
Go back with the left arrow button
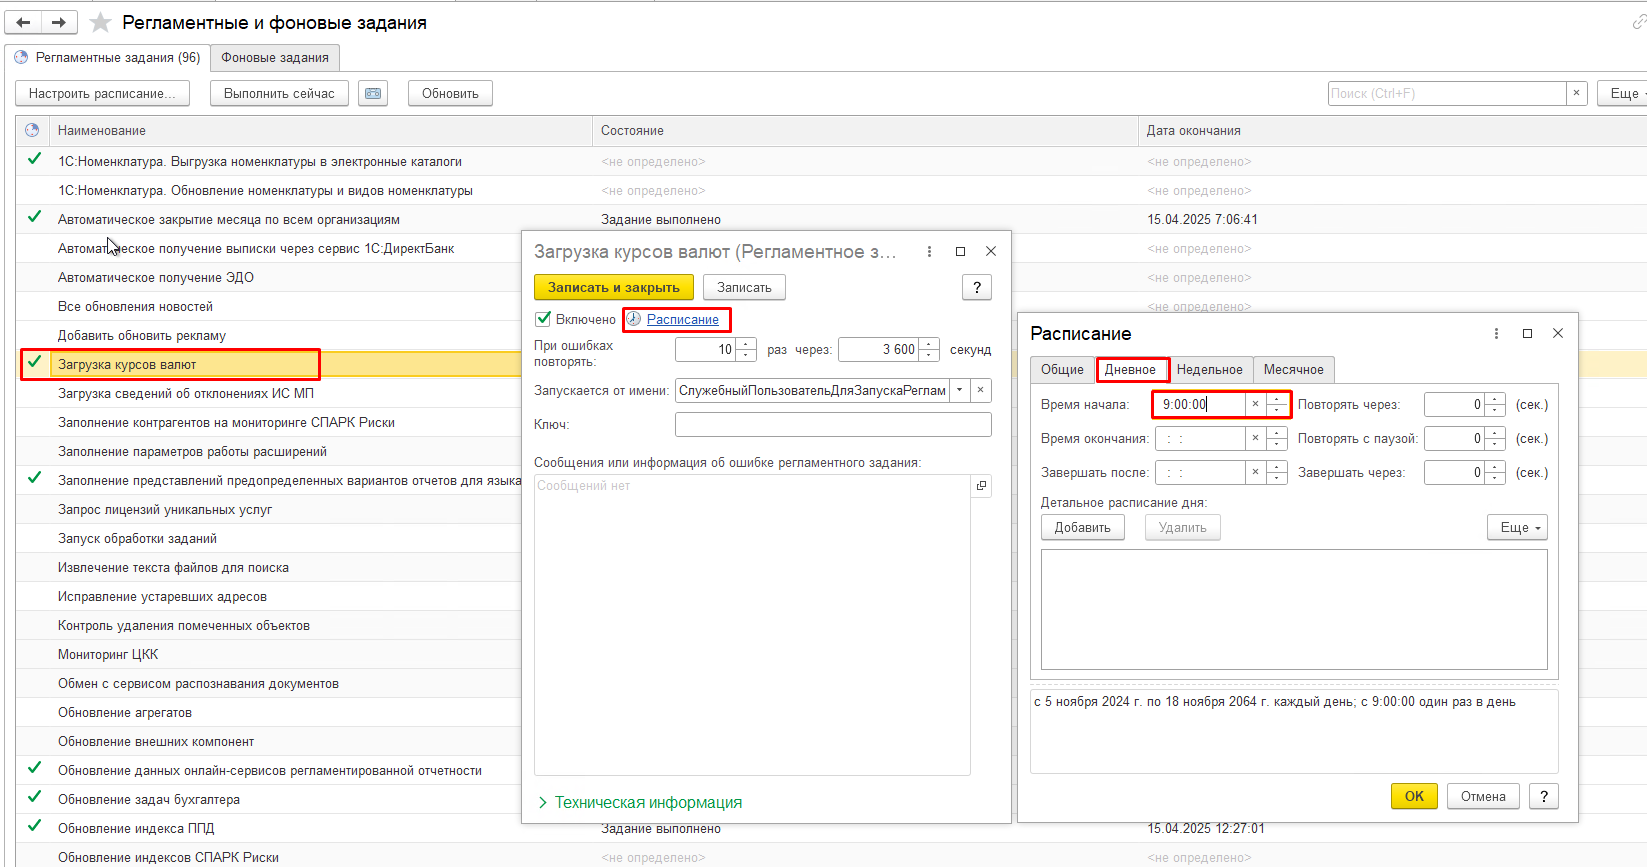coord(23,22)
